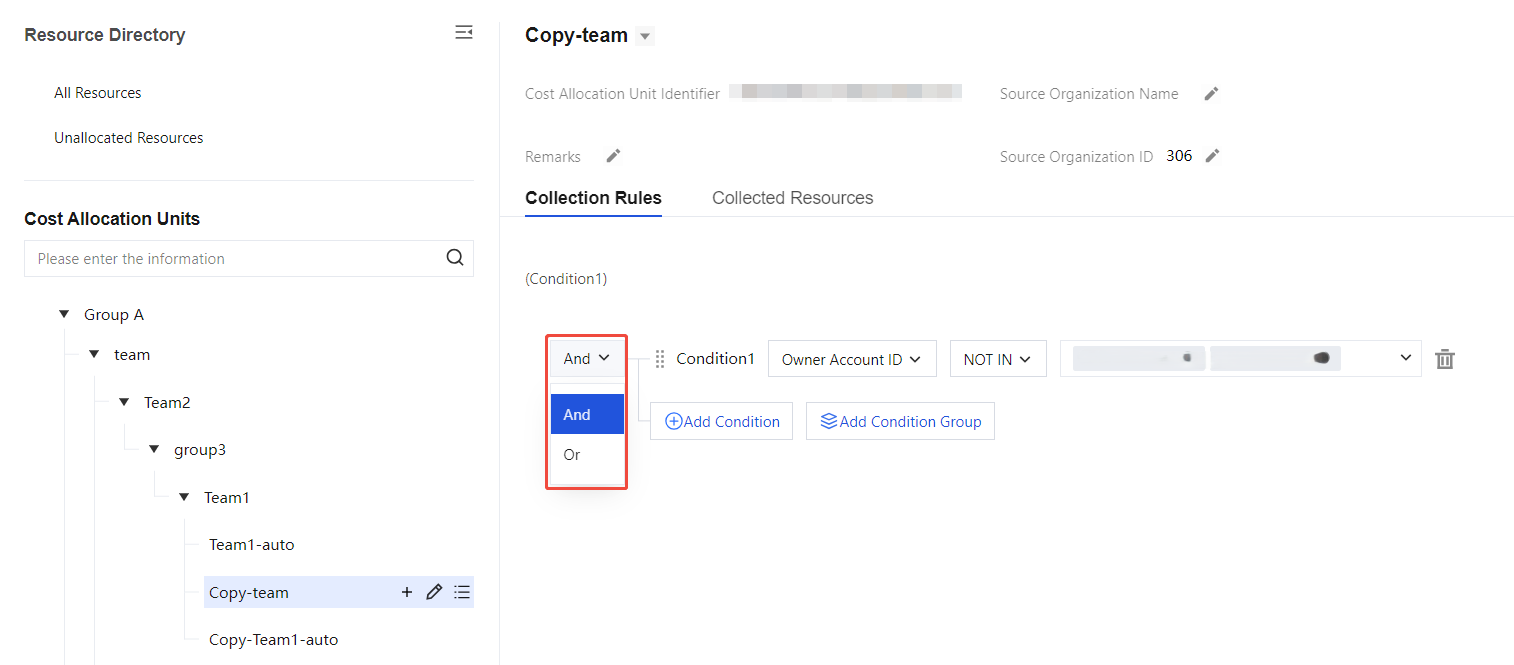Collapse the Team2 tree node
The width and height of the screenshot is (1514, 665).
point(124,402)
